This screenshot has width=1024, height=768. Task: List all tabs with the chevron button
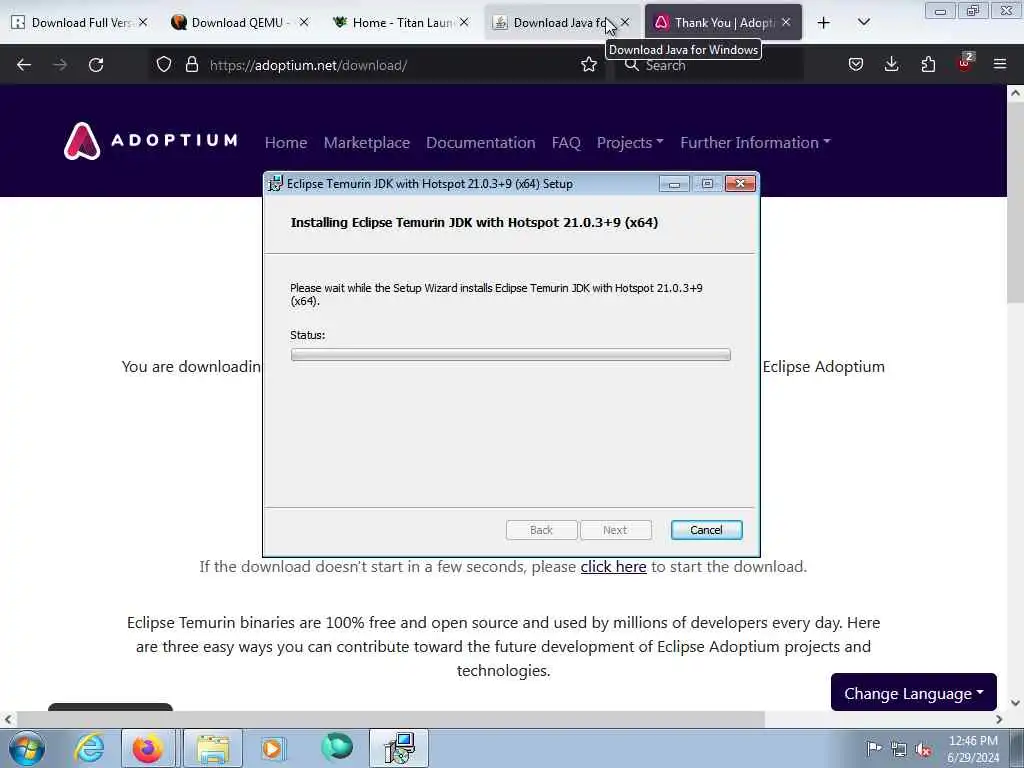[x=863, y=22]
